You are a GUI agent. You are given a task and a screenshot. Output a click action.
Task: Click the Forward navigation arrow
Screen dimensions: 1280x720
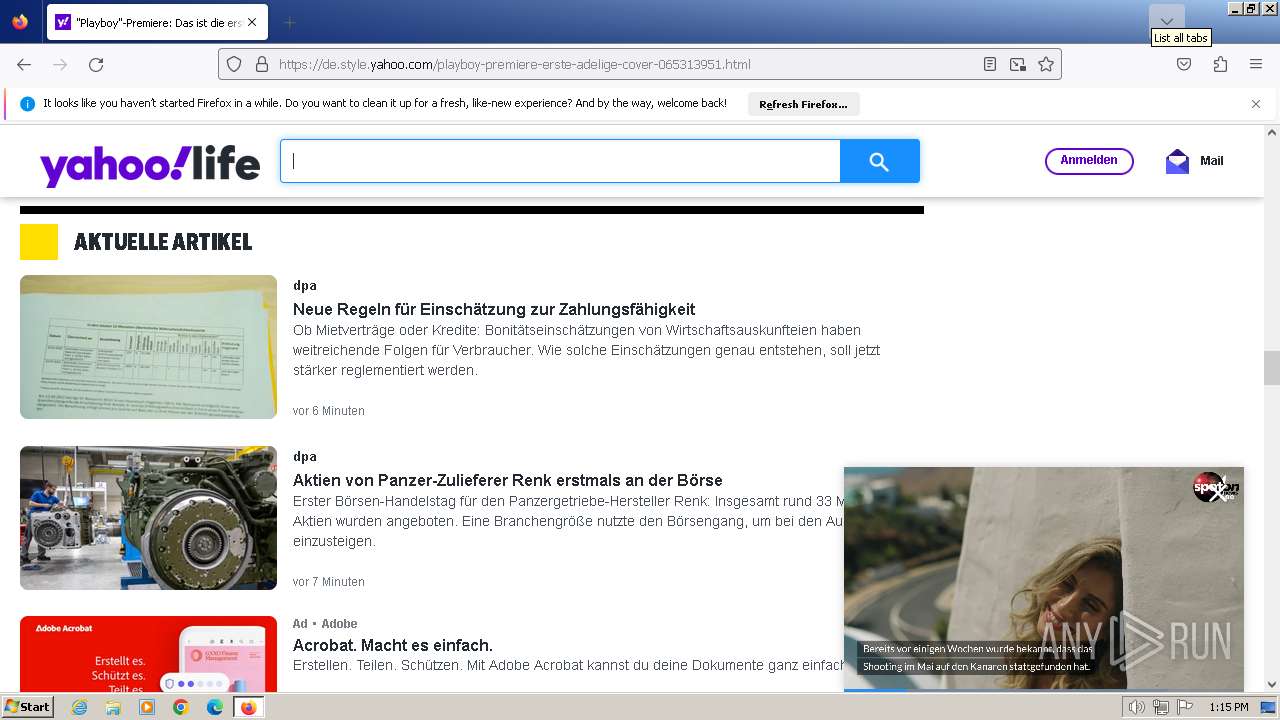coord(60,64)
